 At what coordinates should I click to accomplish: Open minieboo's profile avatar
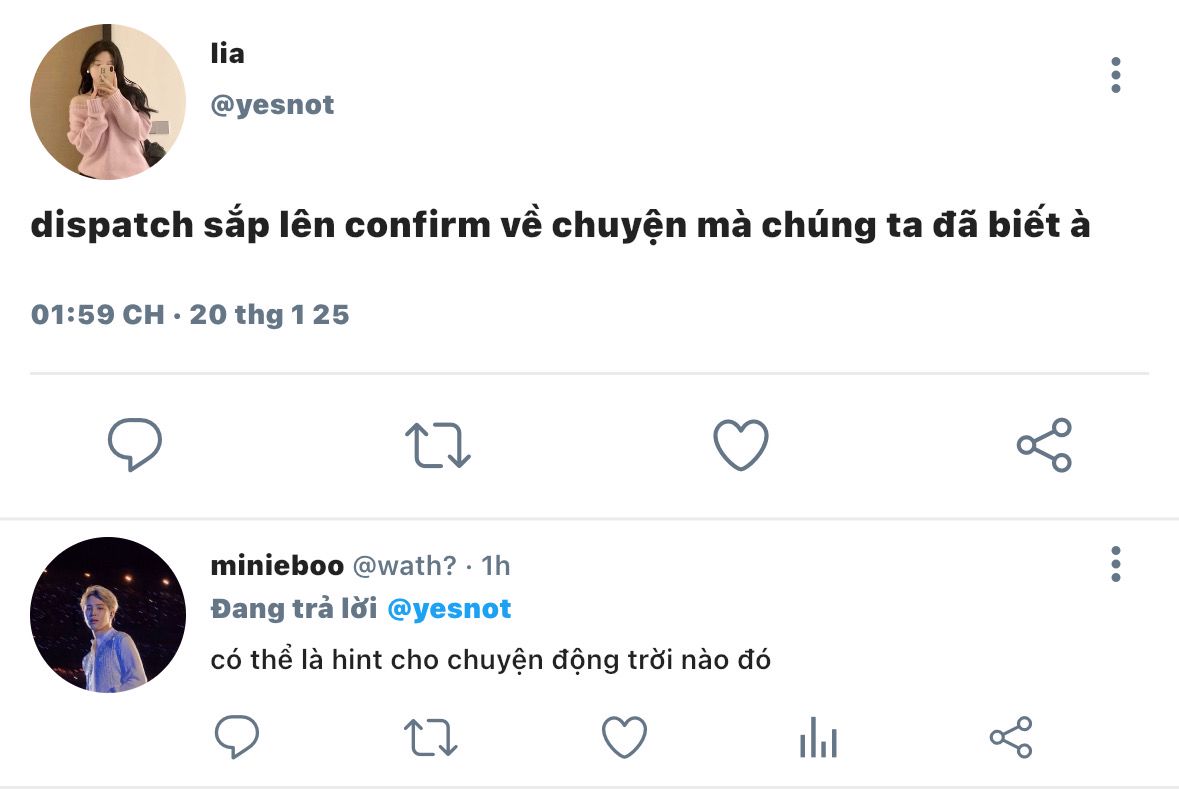pos(108,615)
